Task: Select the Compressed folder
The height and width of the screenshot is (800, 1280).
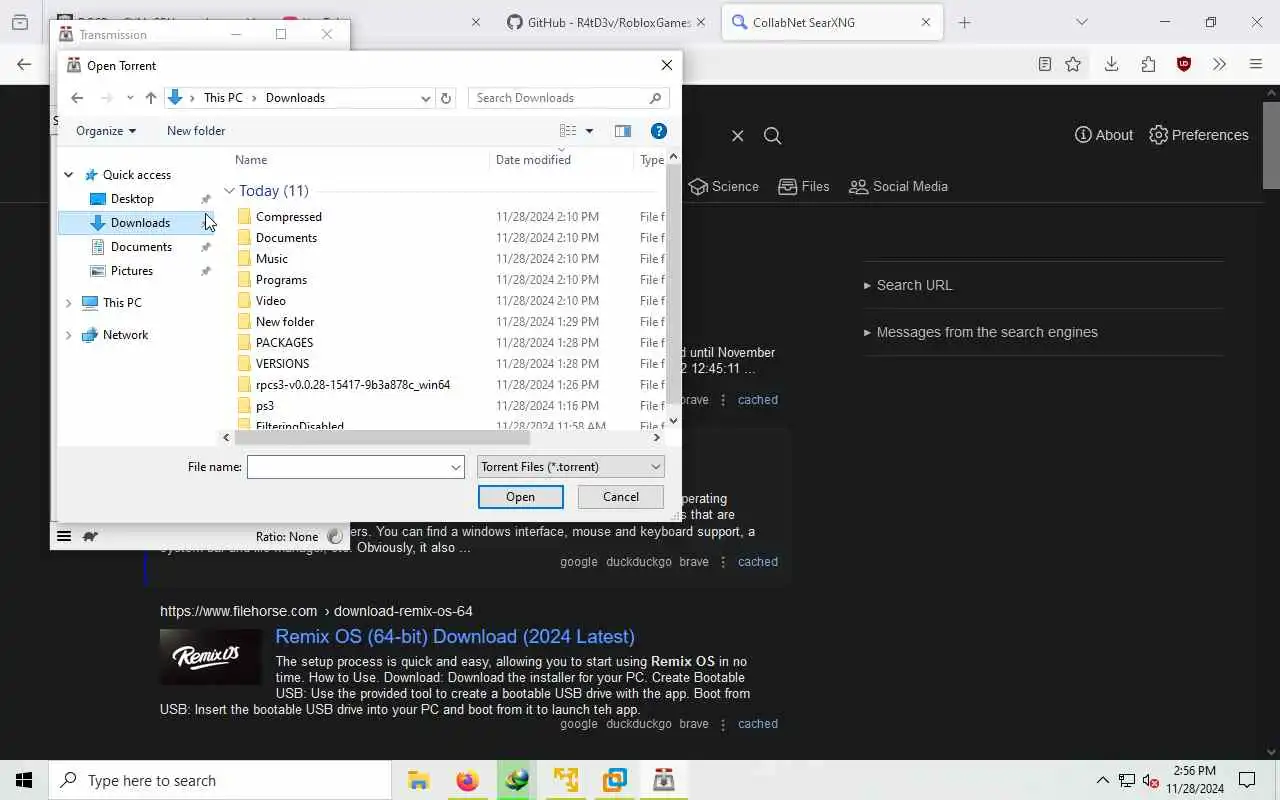Action: tap(289, 217)
